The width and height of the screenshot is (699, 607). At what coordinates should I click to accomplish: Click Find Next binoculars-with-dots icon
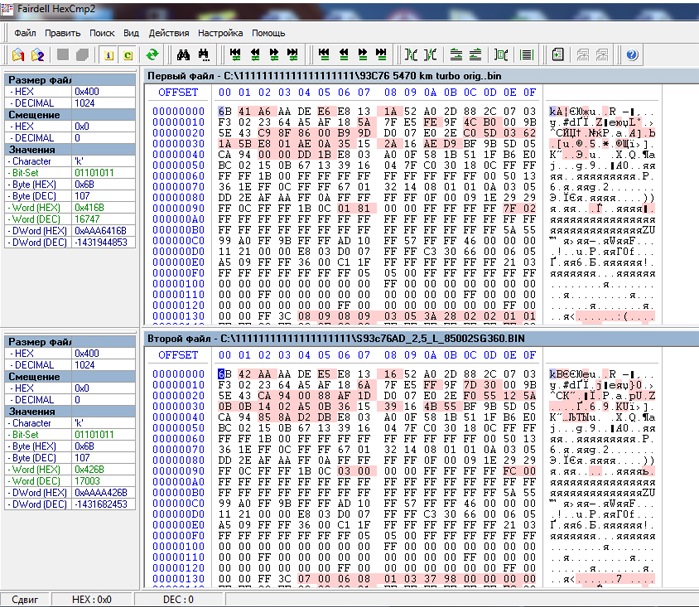pos(204,55)
